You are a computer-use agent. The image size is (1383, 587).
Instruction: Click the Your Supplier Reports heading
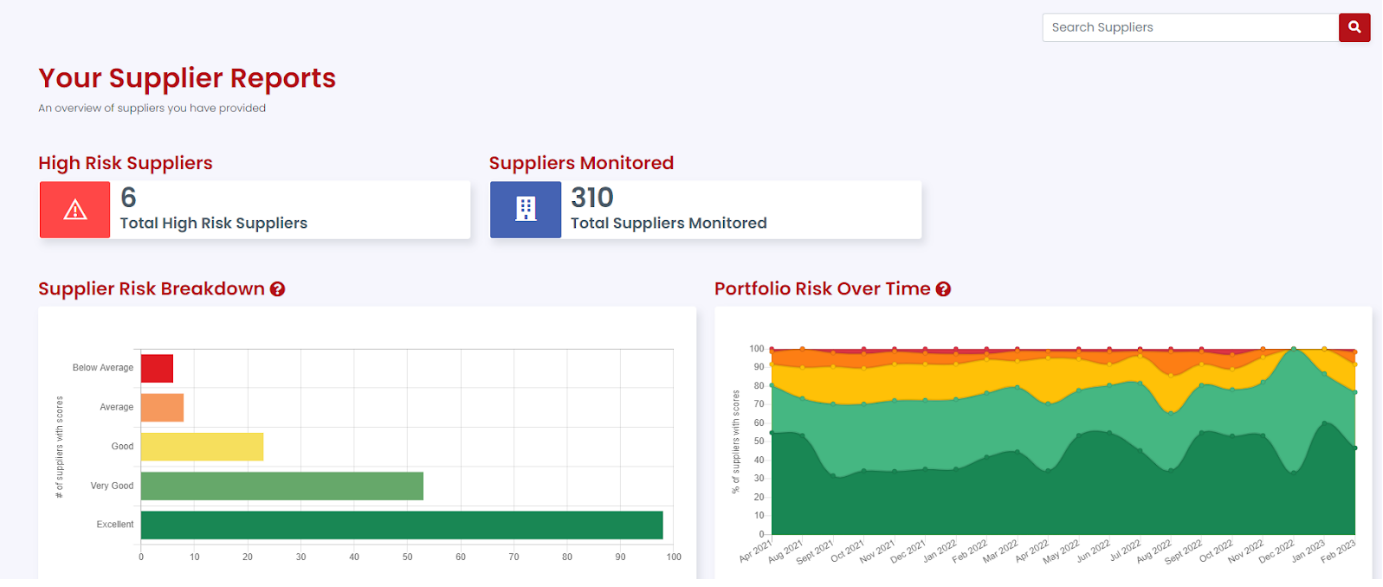(187, 78)
